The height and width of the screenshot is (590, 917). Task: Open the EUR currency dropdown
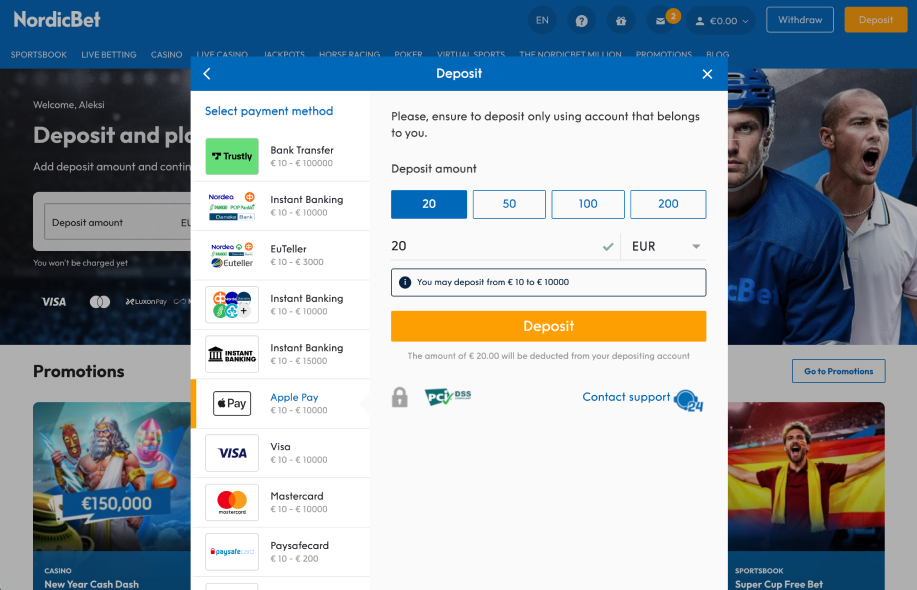pos(664,245)
